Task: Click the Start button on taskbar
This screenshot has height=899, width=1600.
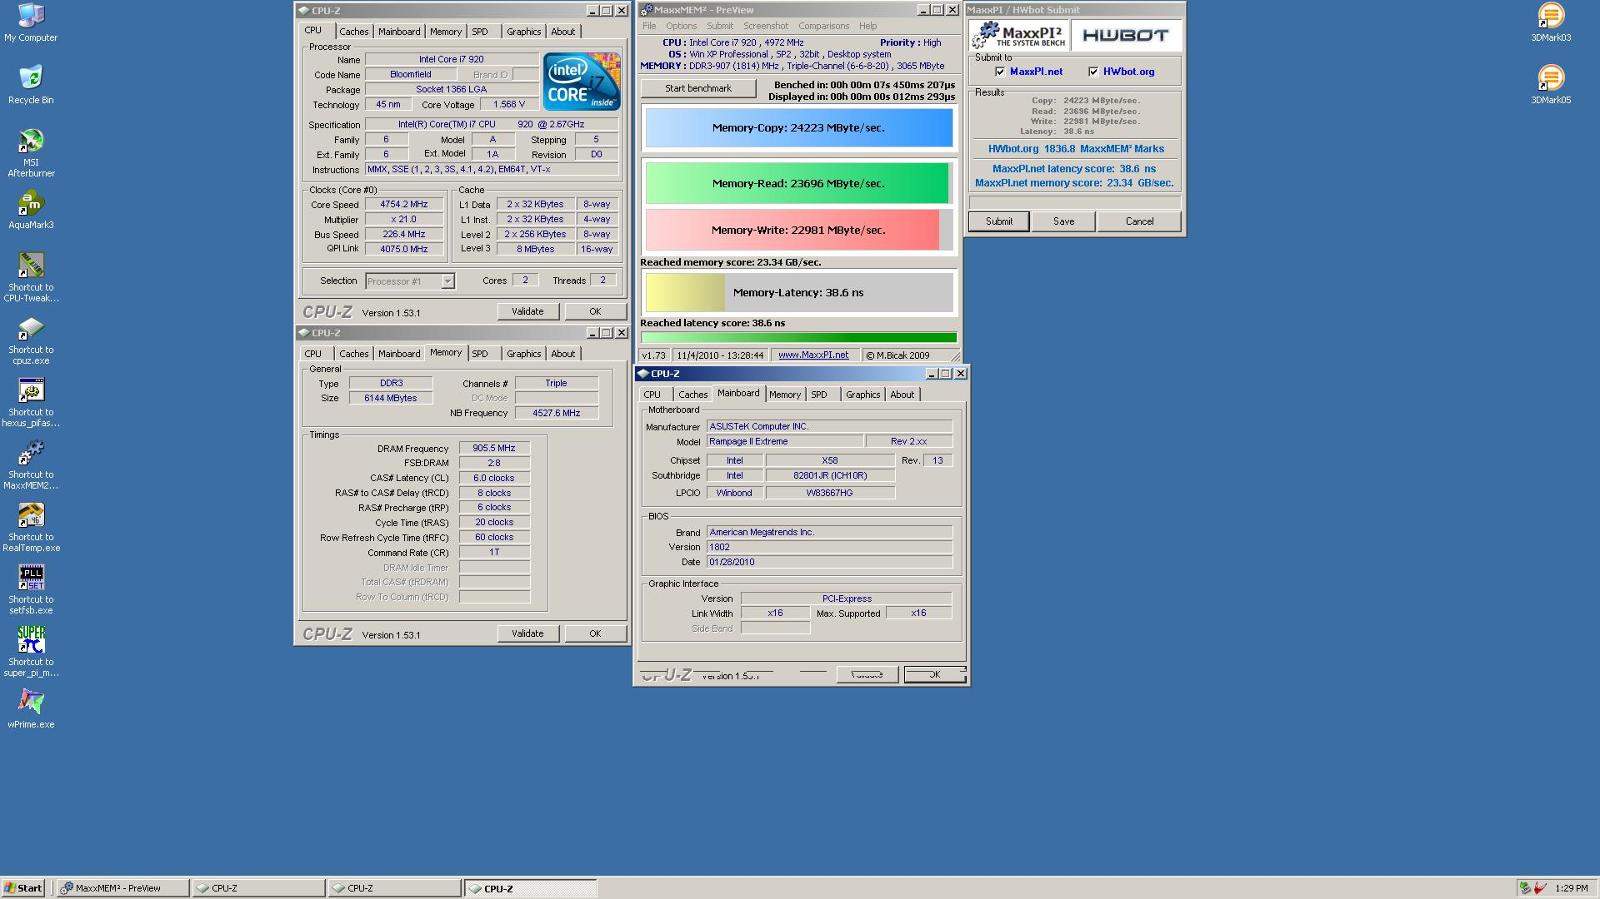Action: point(23,888)
